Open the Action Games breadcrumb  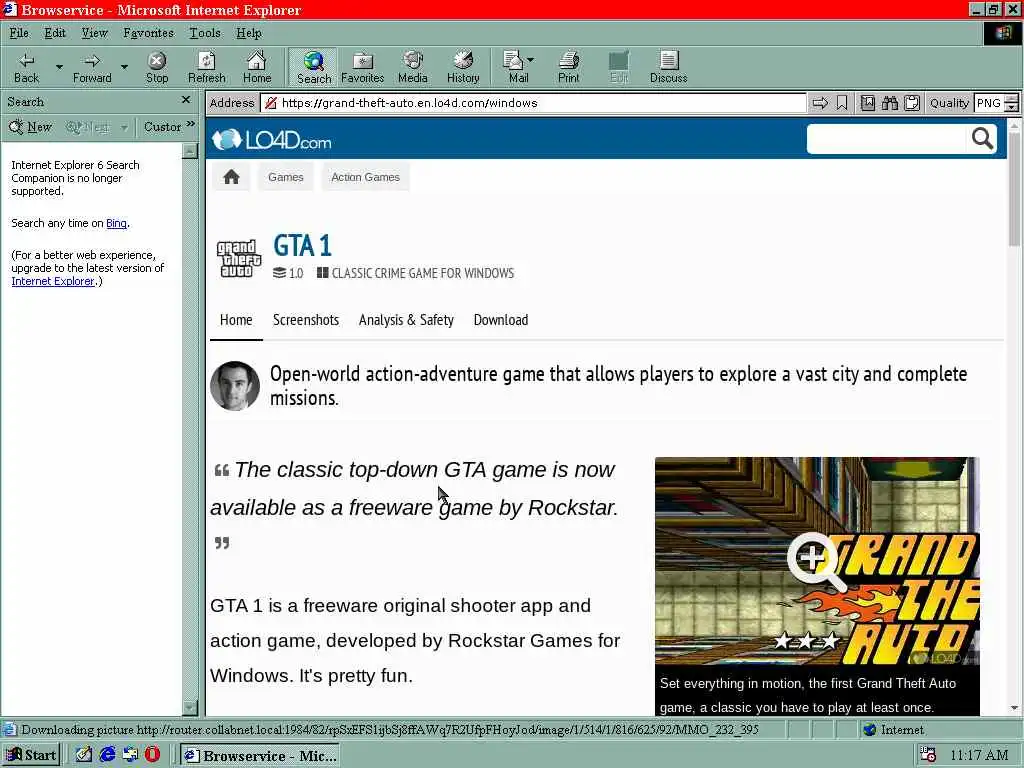(366, 177)
